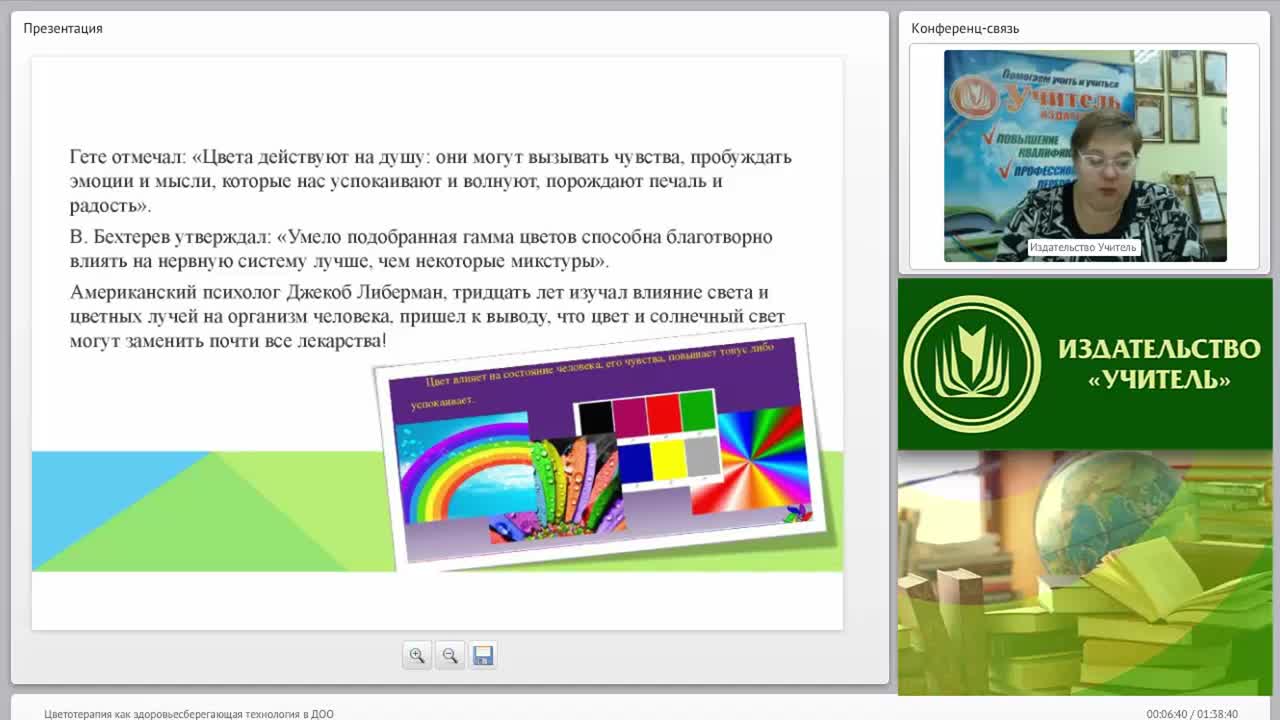
Task: Select the red color square on slide
Action: [x=663, y=412]
